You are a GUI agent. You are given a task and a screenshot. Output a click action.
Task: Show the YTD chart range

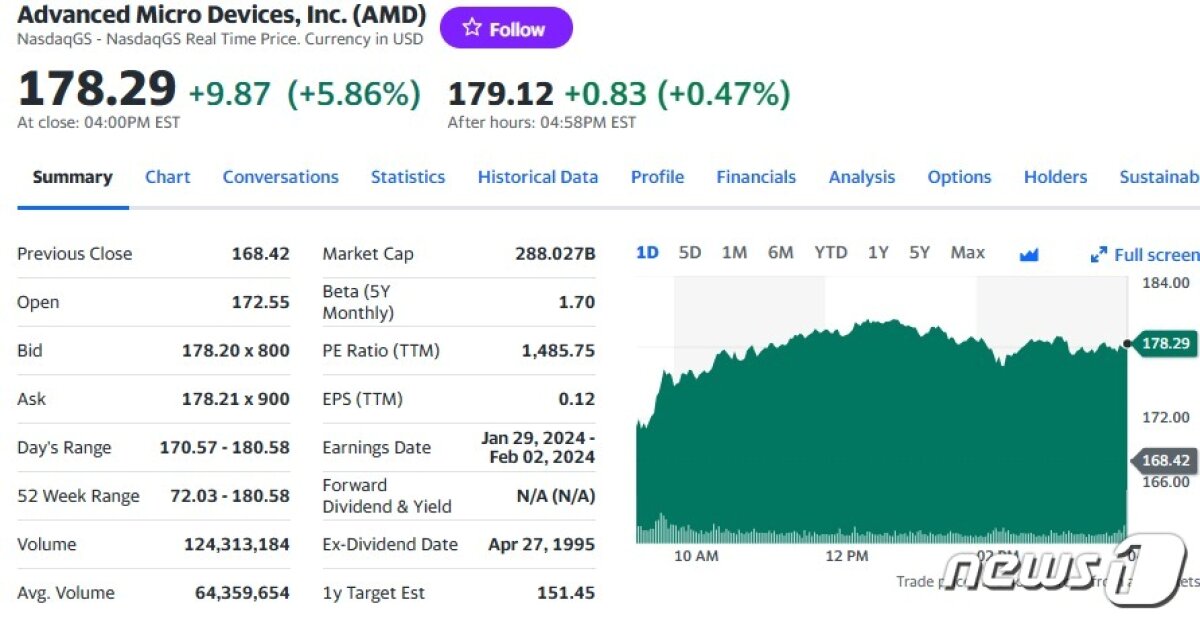(x=830, y=253)
